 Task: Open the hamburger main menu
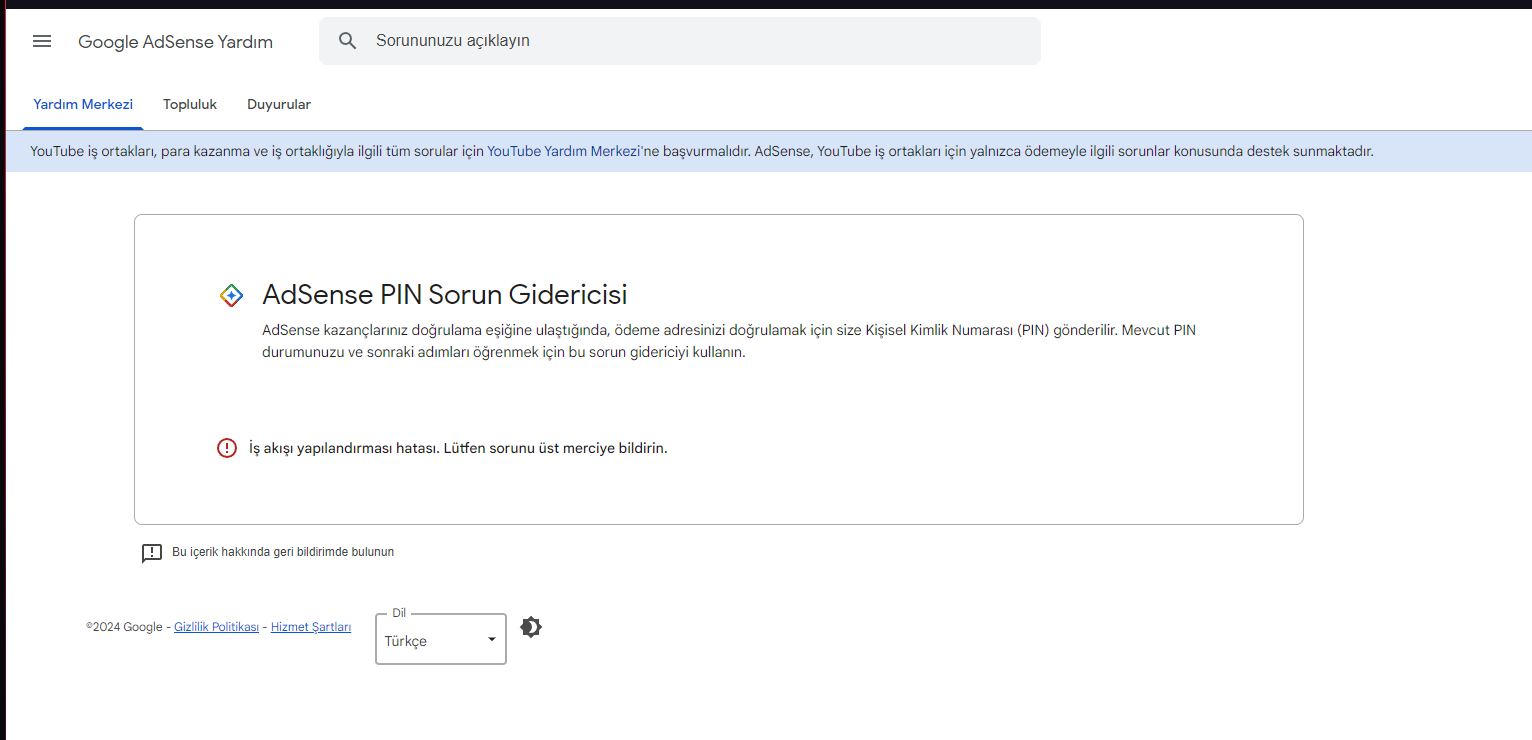coord(42,41)
